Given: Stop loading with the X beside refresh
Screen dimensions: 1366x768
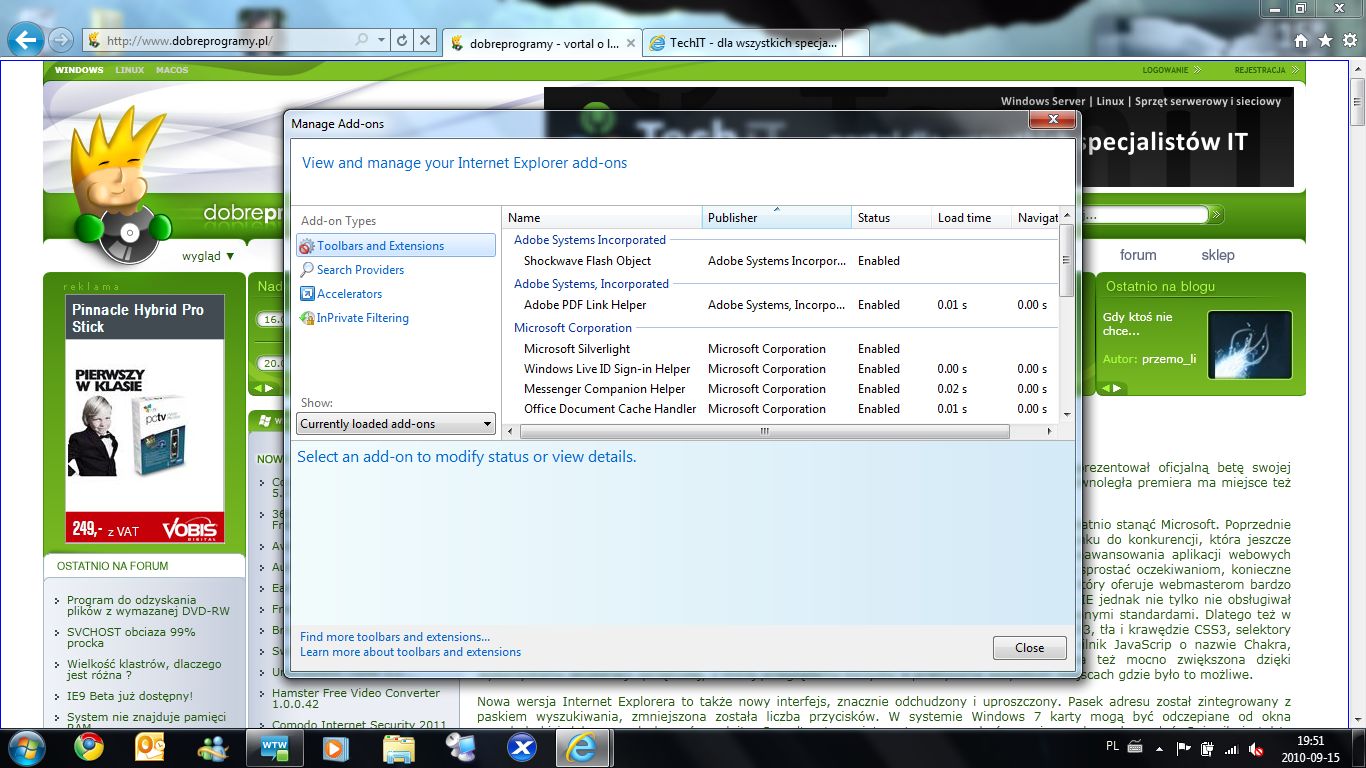Looking at the screenshot, I should click(x=425, y=41).
